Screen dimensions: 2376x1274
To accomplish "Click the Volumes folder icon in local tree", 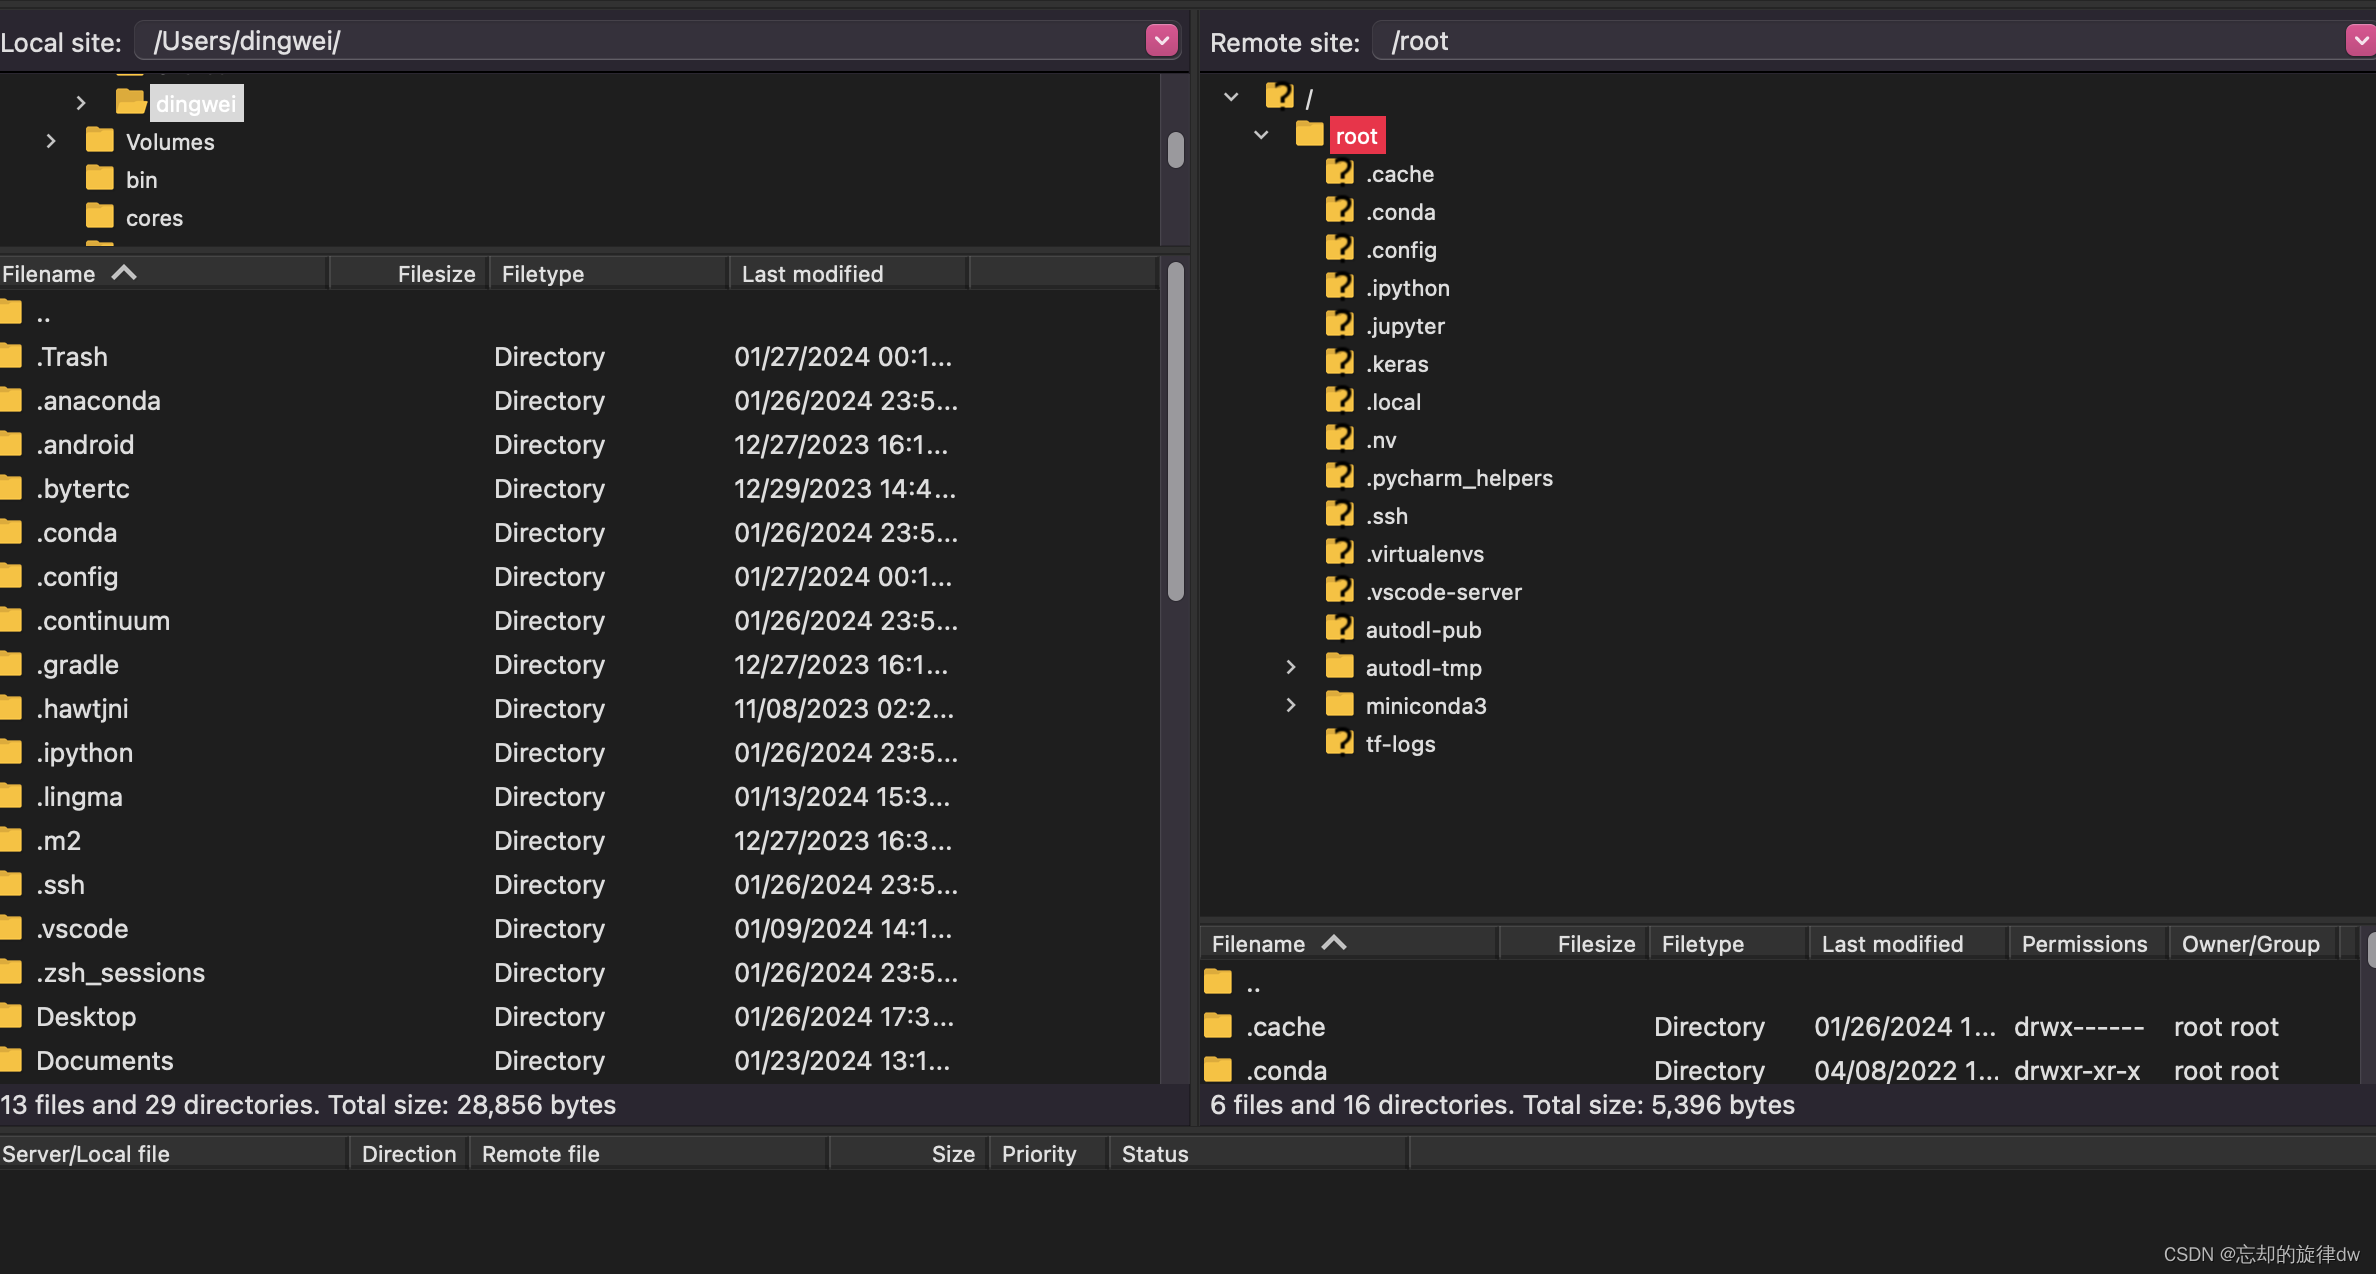I will pos(99,141).
